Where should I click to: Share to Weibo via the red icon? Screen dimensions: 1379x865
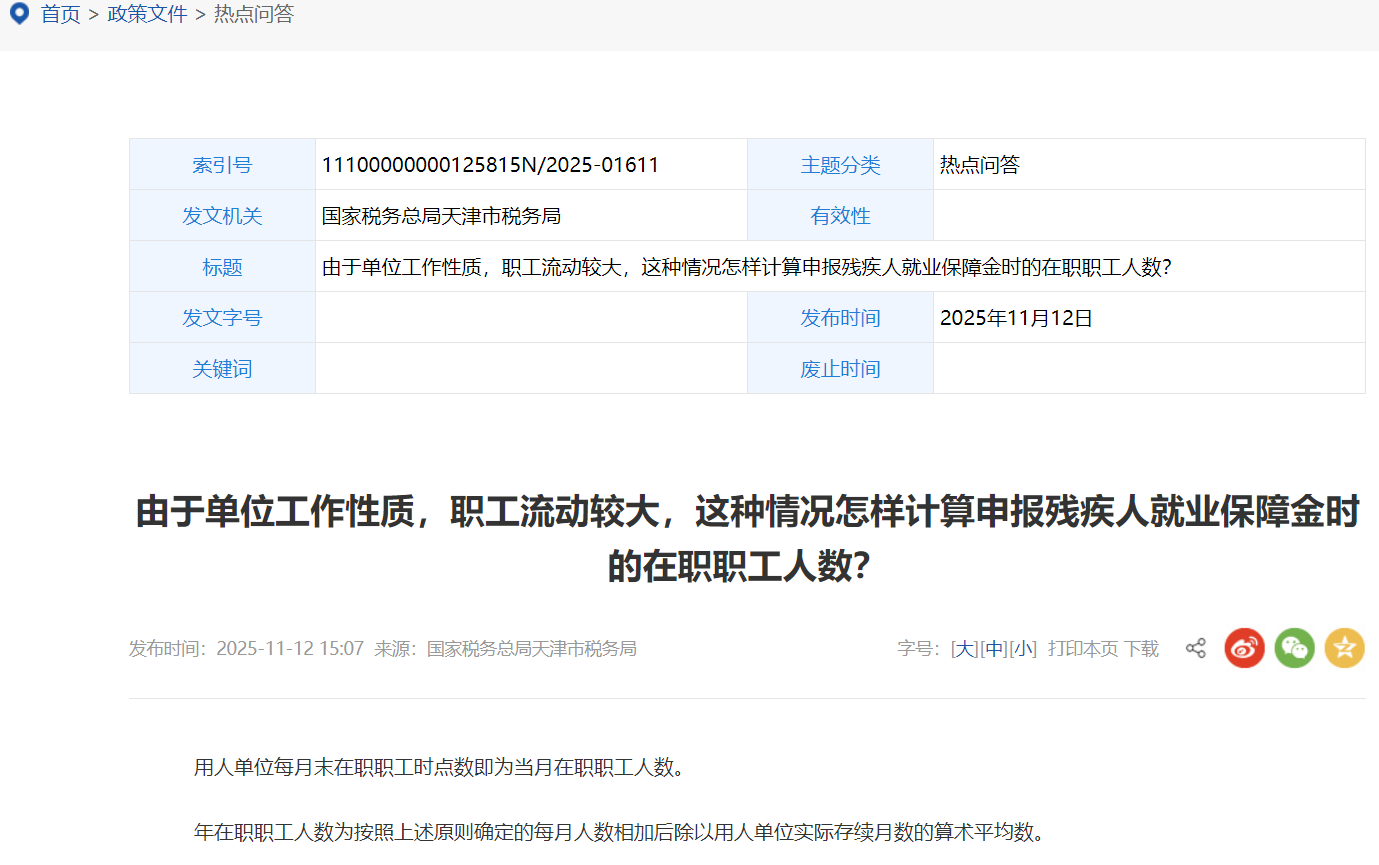(x=1245, y=648)
